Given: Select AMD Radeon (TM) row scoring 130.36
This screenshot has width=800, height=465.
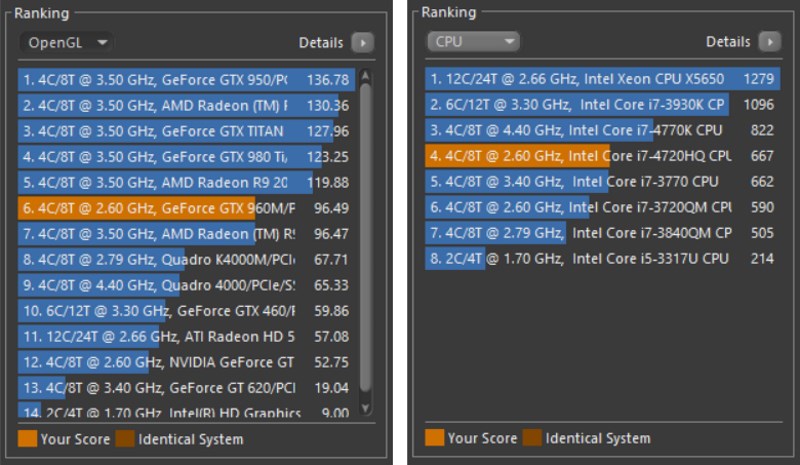Looking at the screenshot, I should coord(187,106).
